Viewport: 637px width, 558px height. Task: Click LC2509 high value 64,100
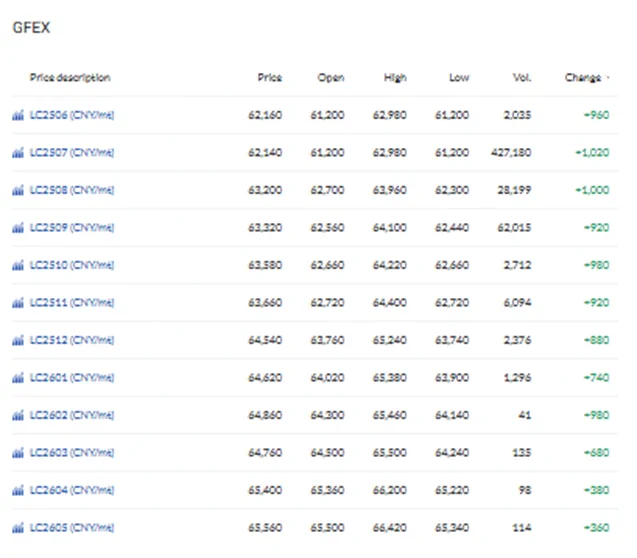pyautogui.click(x=390, y=227)
